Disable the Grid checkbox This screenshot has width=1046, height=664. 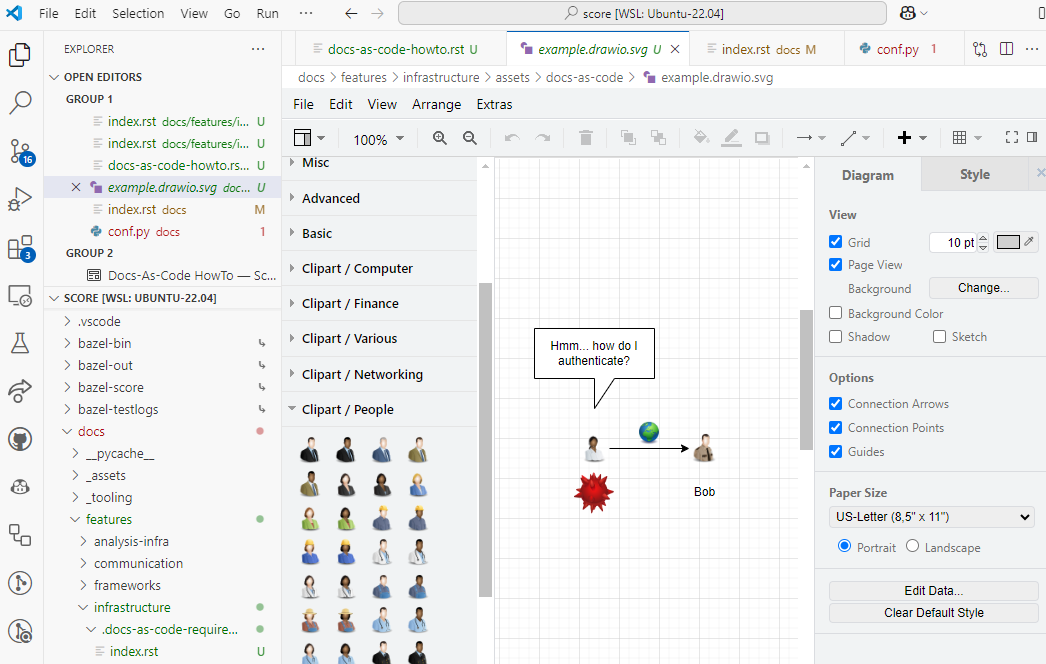pyautogui.click(x=836, y=242)
